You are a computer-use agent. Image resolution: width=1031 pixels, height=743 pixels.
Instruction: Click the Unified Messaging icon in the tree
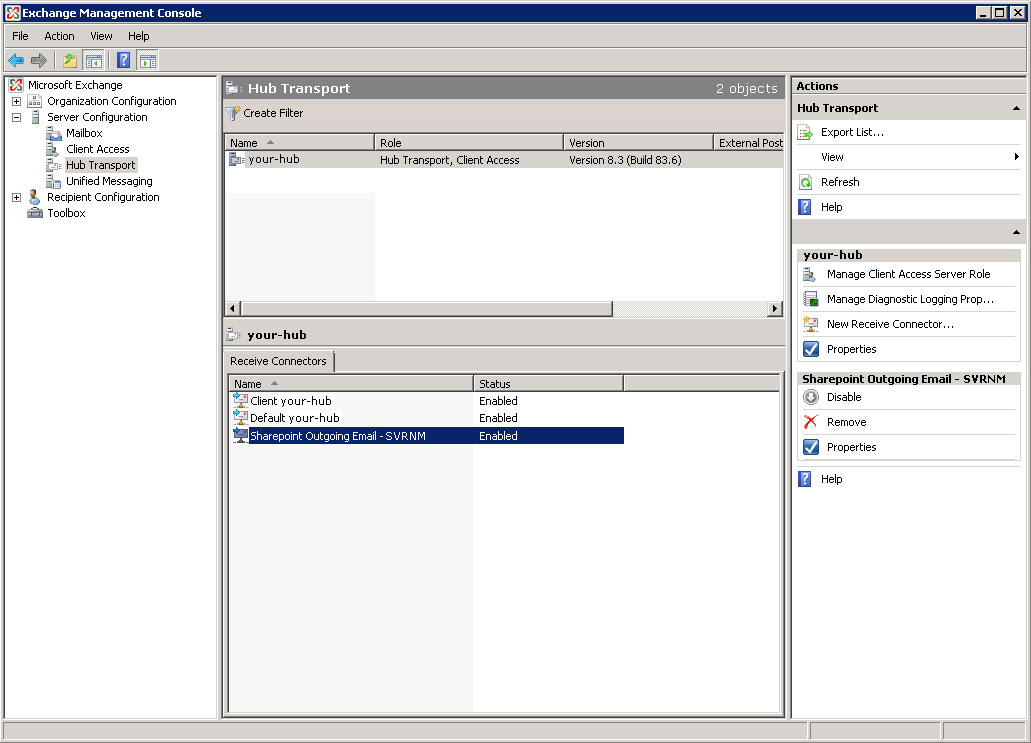tap(53, 181)
